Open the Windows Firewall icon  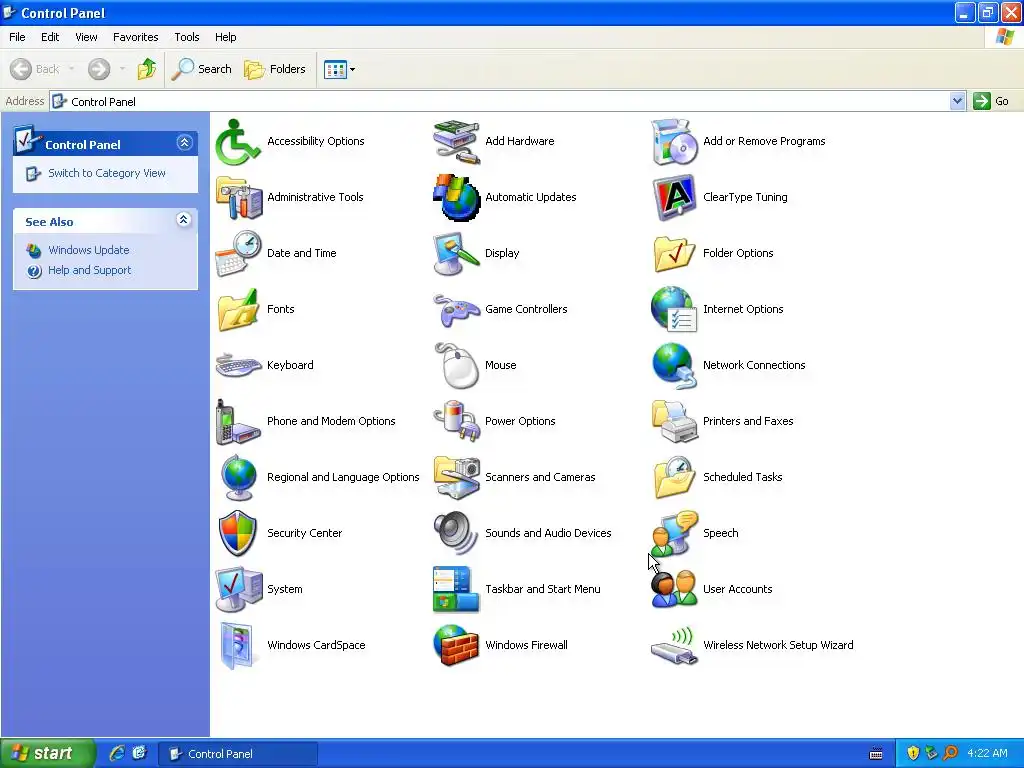(x=456, y=646)
